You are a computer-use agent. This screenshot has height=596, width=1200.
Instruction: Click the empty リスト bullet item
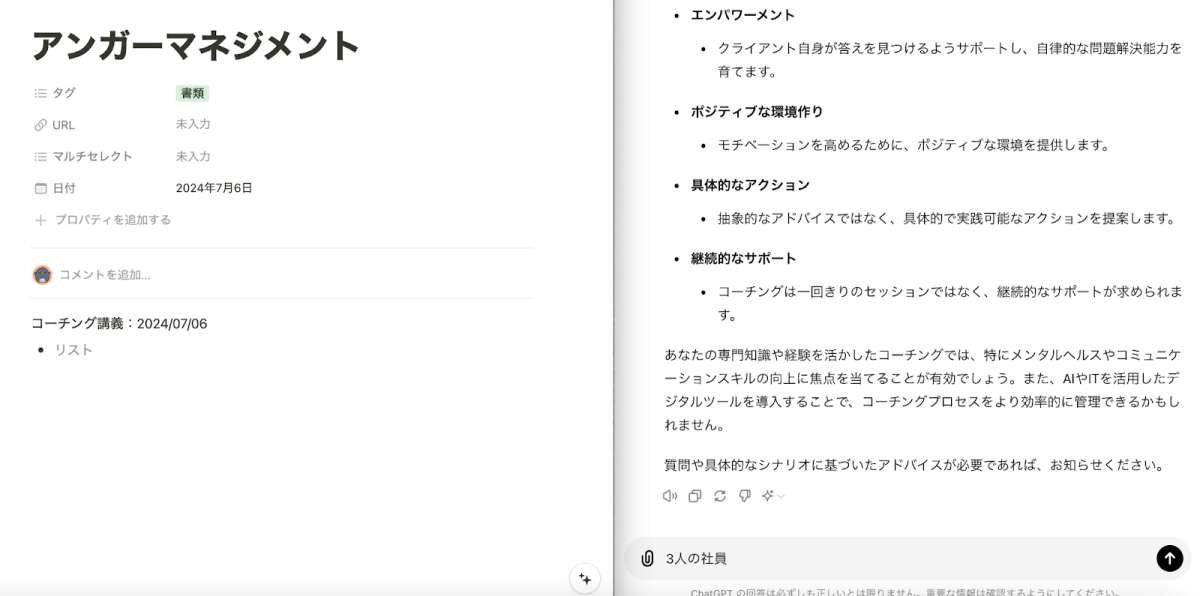74,350
